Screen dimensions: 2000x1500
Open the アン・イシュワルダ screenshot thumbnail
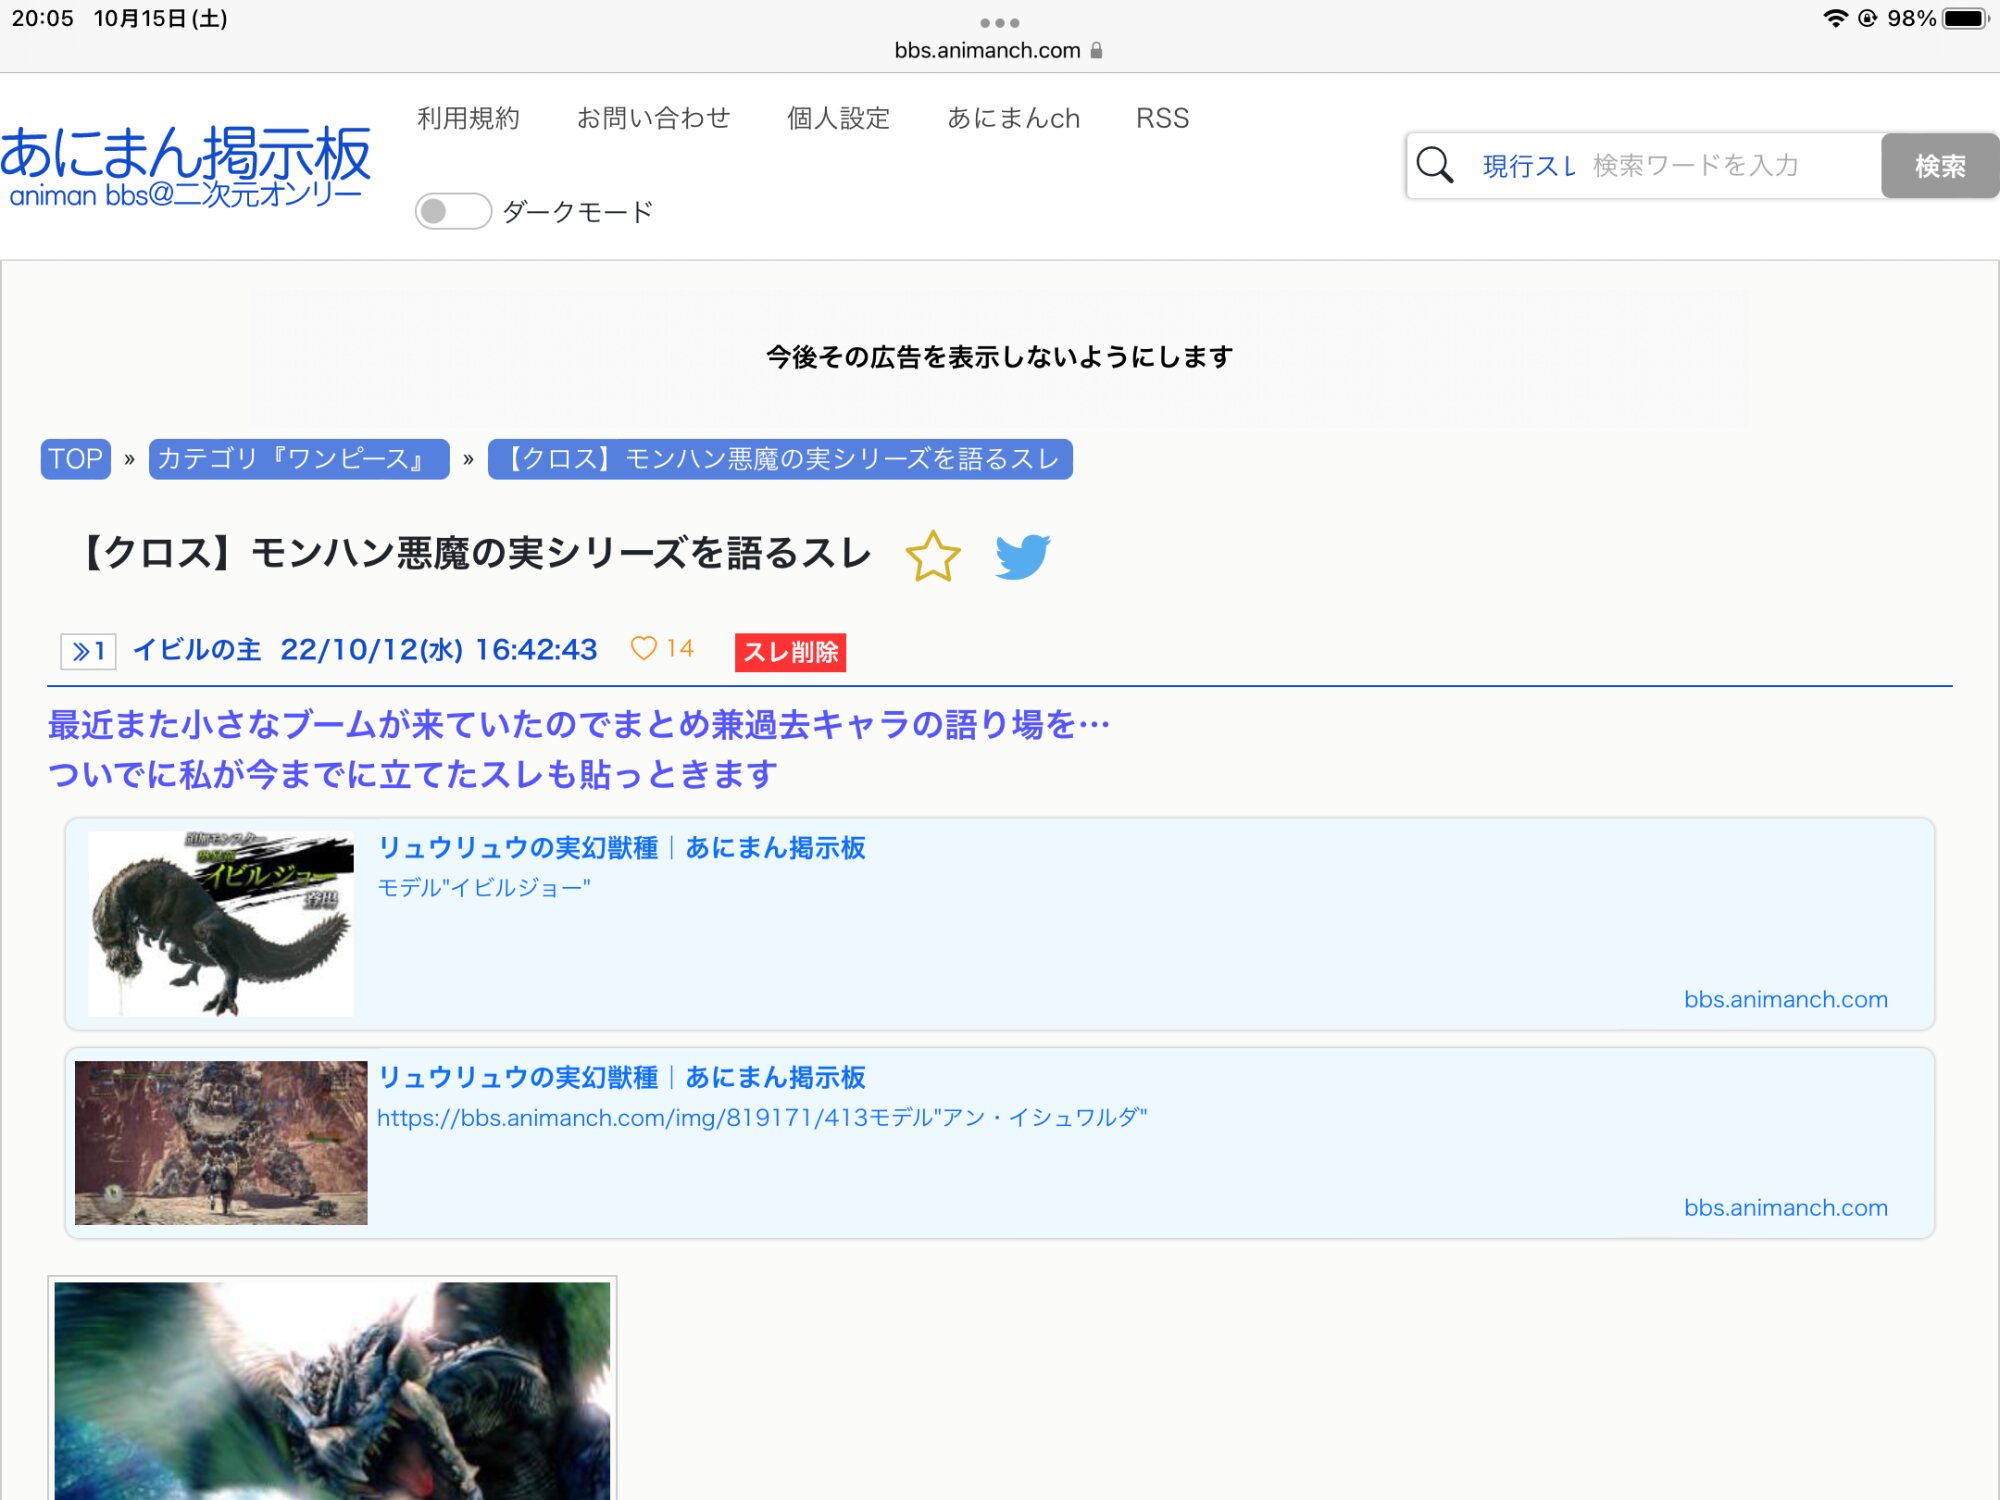[221, 1142]
